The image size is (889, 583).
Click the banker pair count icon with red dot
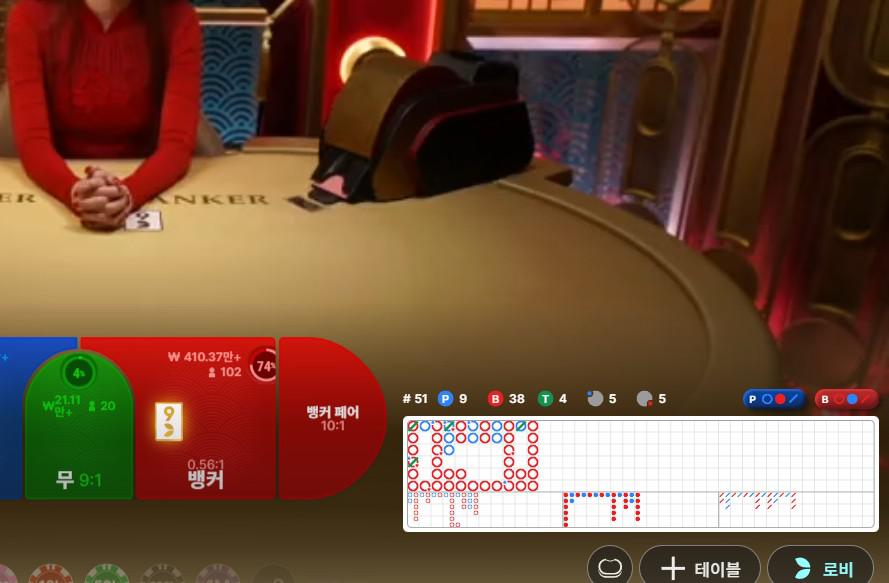[645, 399]
